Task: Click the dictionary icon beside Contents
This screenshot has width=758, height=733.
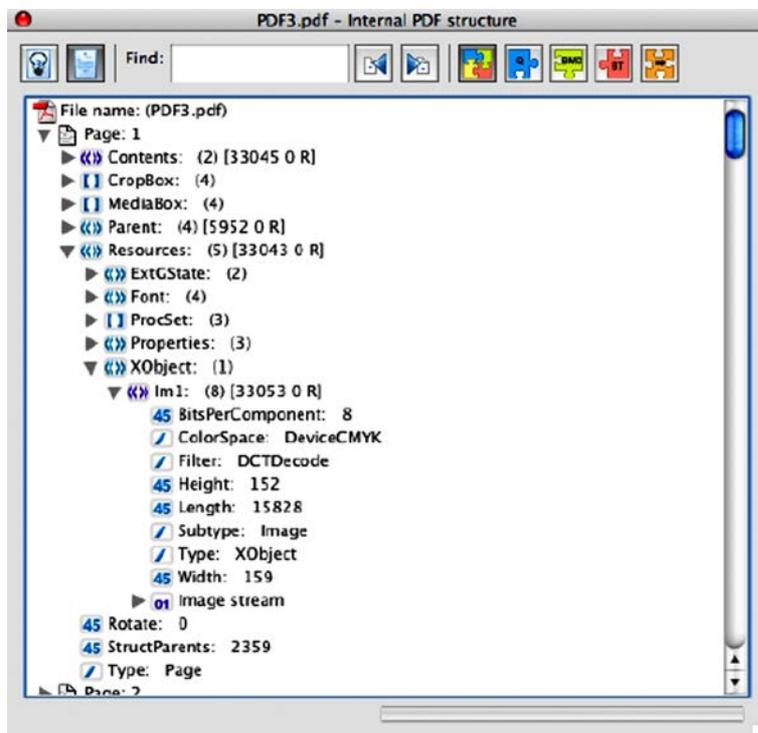Action: [x=91, y=158]
